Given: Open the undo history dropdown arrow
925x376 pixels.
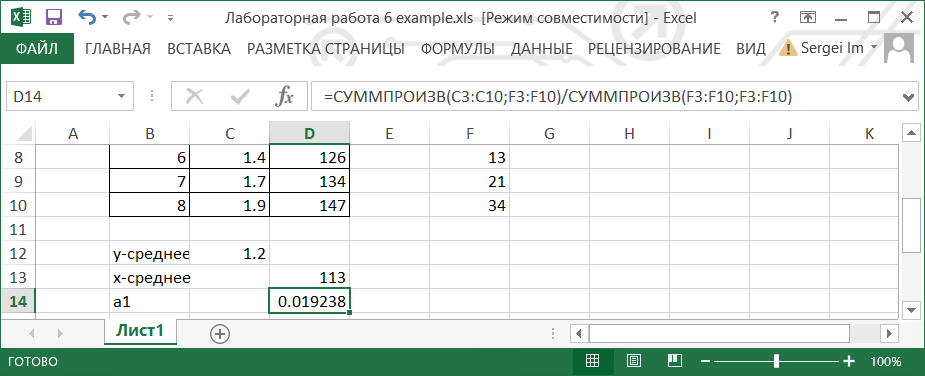Looking at the screenshot, I should 105,18.
